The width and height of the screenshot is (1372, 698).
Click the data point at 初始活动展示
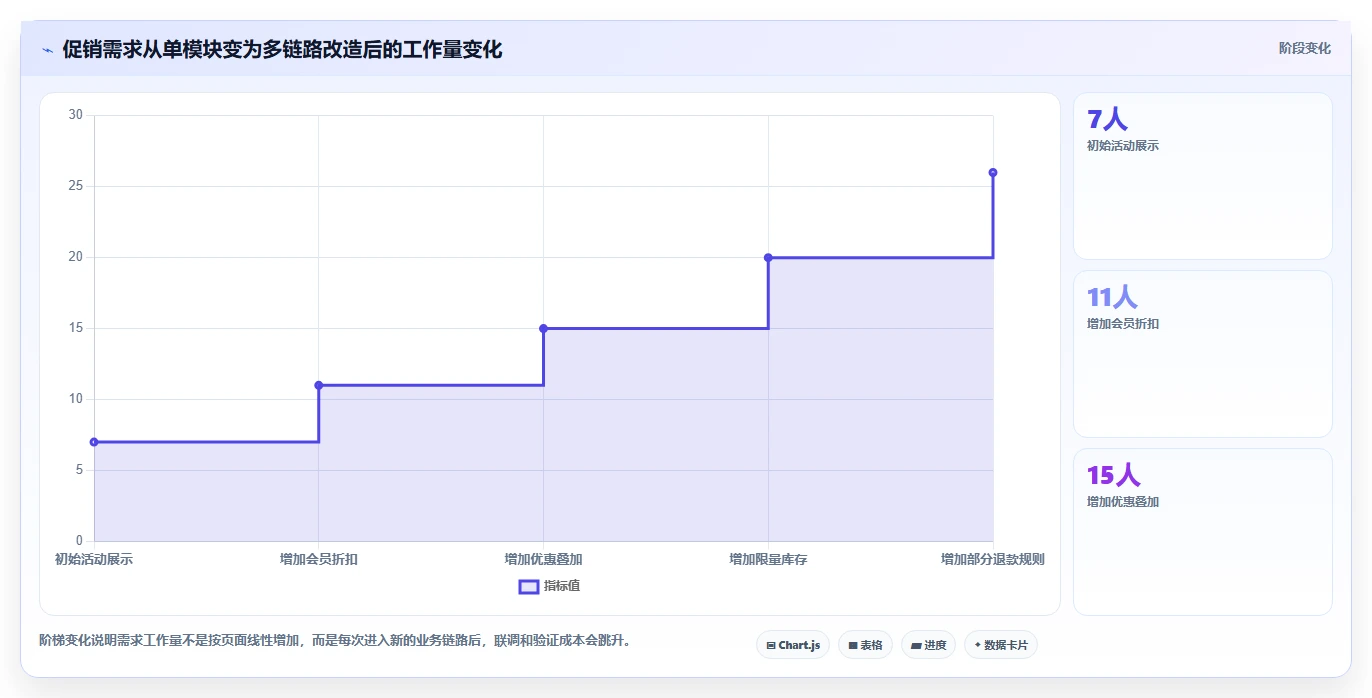tap(94, 442)
